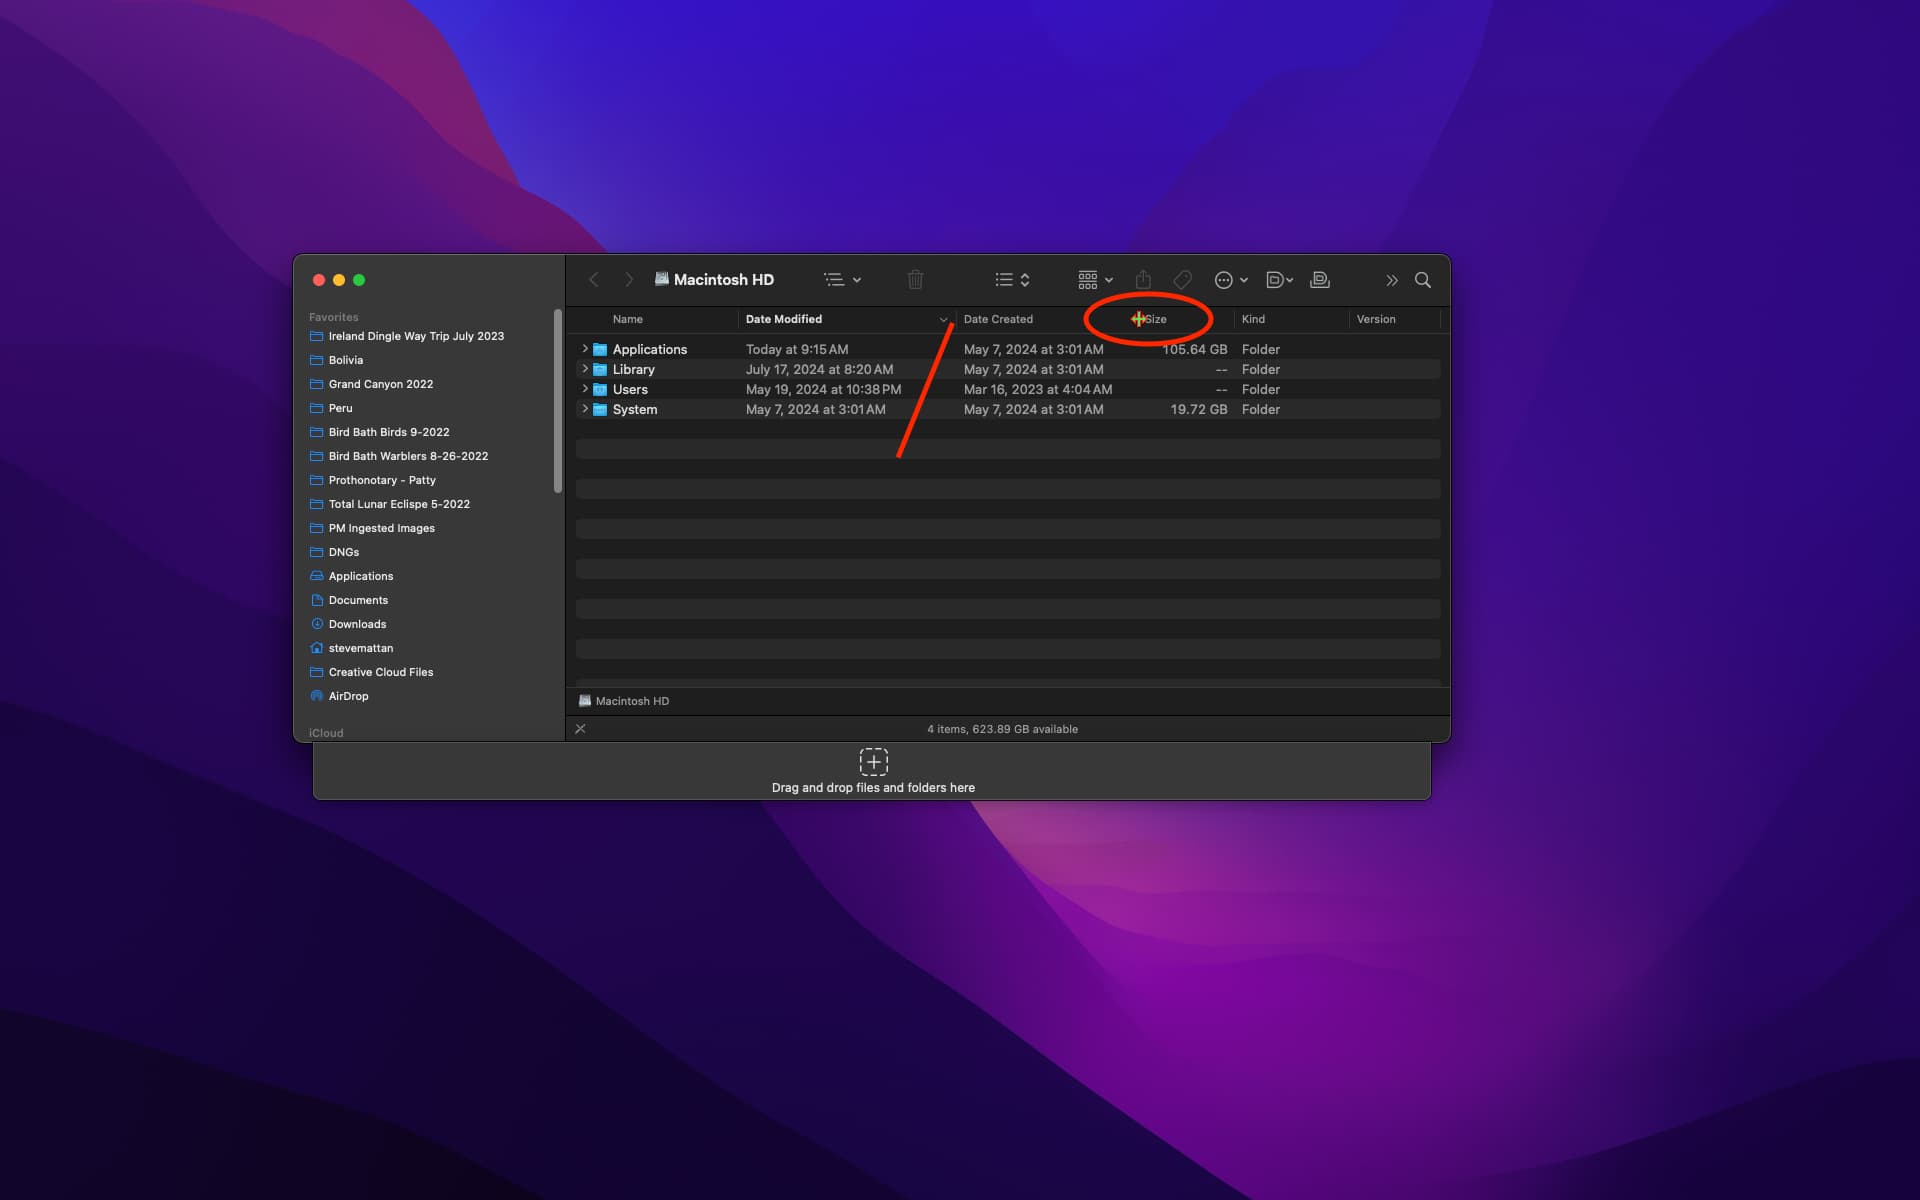1920x1200 pixels.
Task: Open DNGs folder in sidebar
Action: point(344,552)
